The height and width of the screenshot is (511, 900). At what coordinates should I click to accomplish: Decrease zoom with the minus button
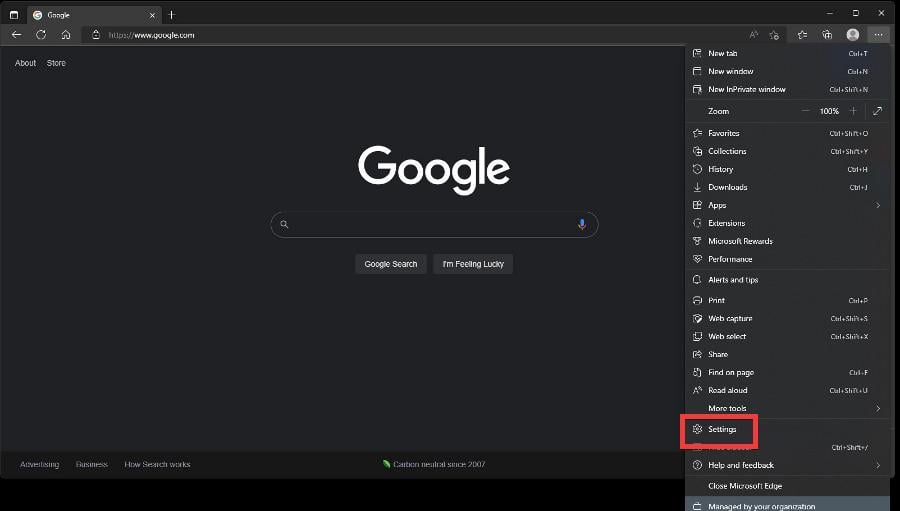click(x=806, y=111)
